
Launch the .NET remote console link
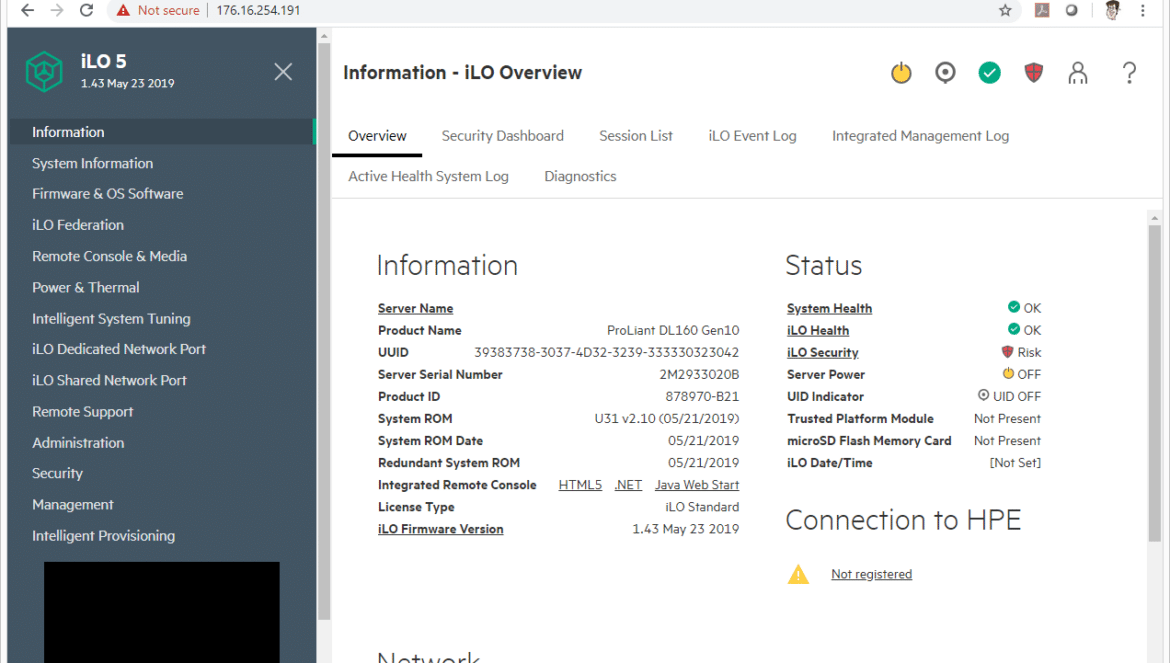[628, 485]
